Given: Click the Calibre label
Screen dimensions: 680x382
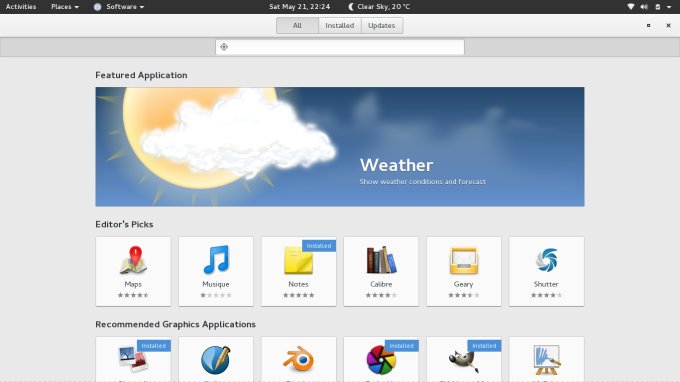Looking at the screenshot, I should tap(381, 284).
